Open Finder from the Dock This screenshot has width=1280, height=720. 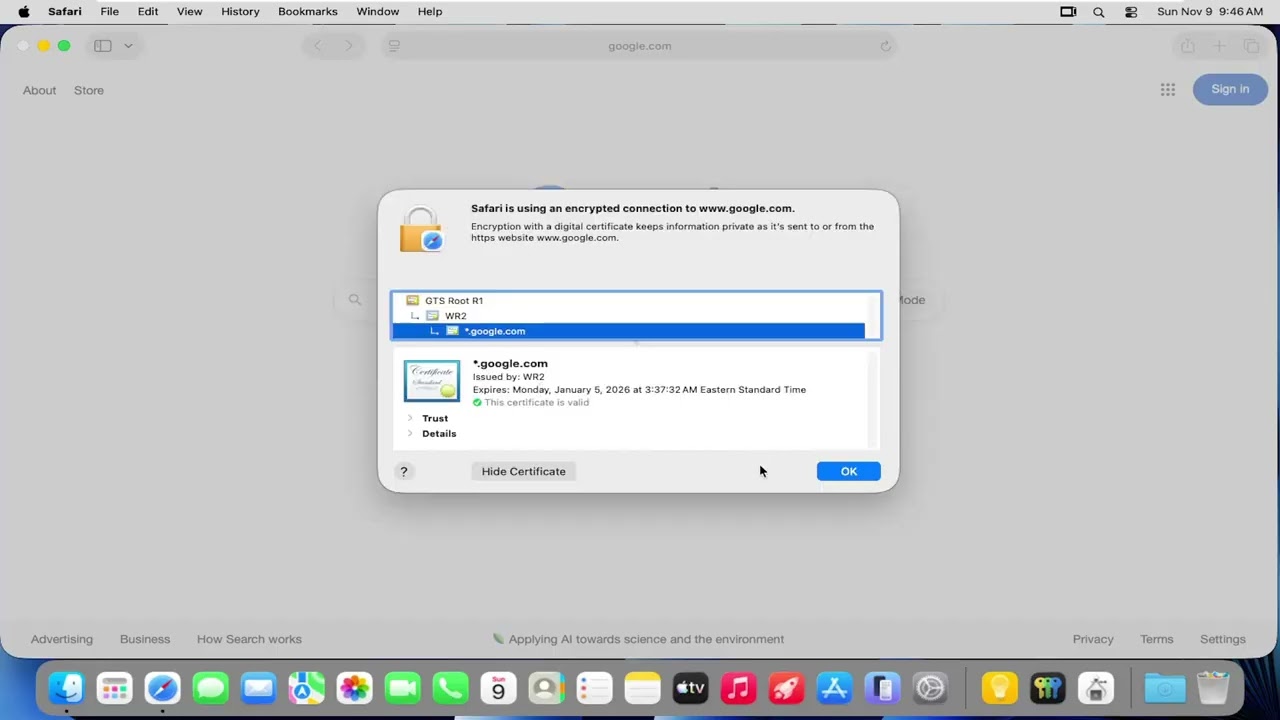pos(66,688)
